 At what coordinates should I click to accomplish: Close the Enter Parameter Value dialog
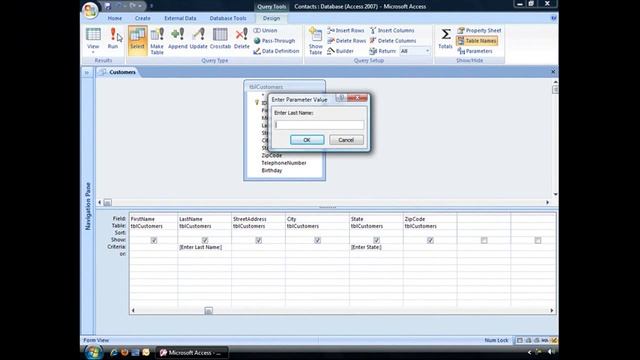pos(357,98)
